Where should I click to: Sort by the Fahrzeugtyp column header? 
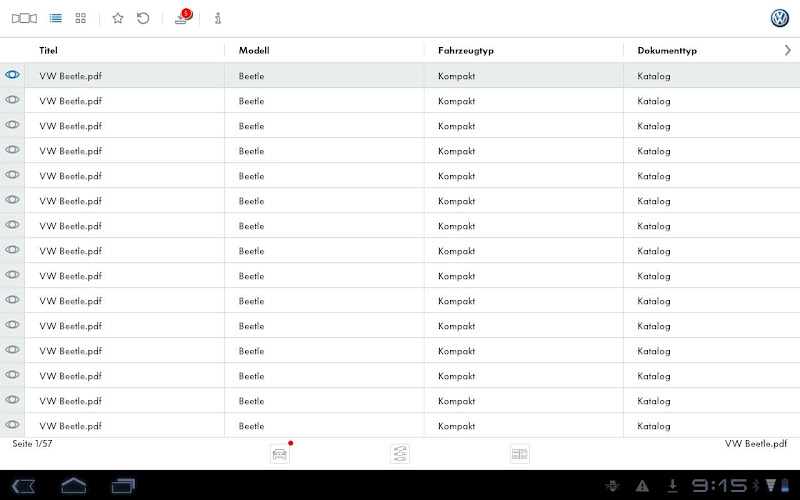[466, 51]
